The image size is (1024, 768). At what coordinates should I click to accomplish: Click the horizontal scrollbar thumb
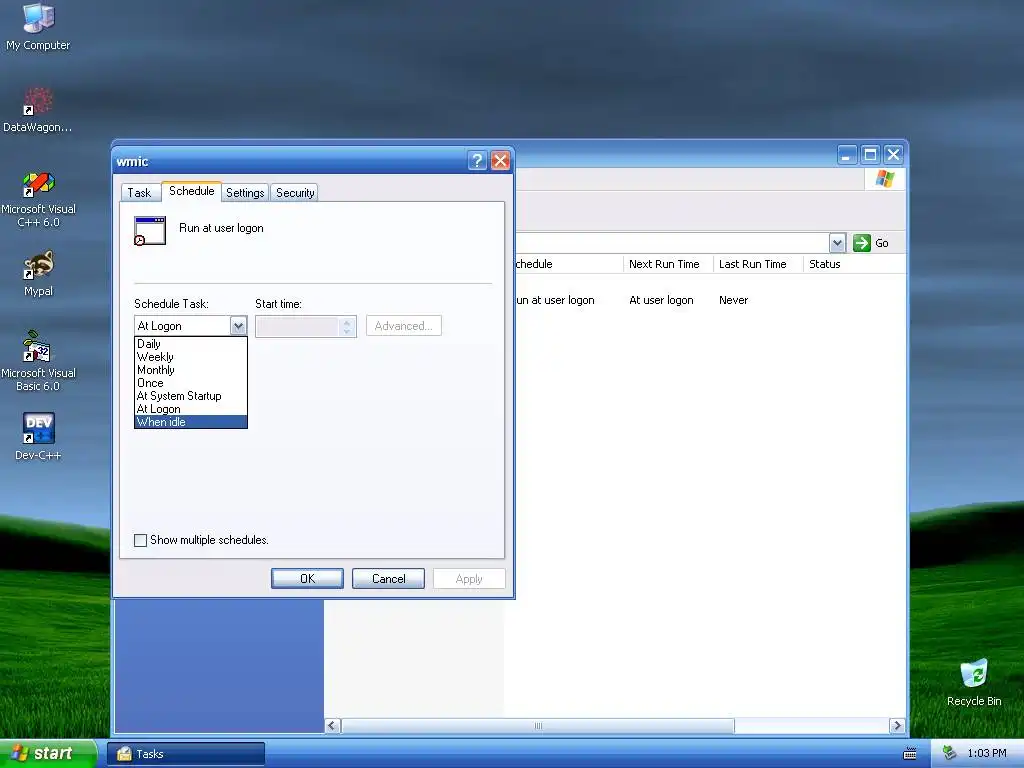pyautogui.click(x=538, y=726)
